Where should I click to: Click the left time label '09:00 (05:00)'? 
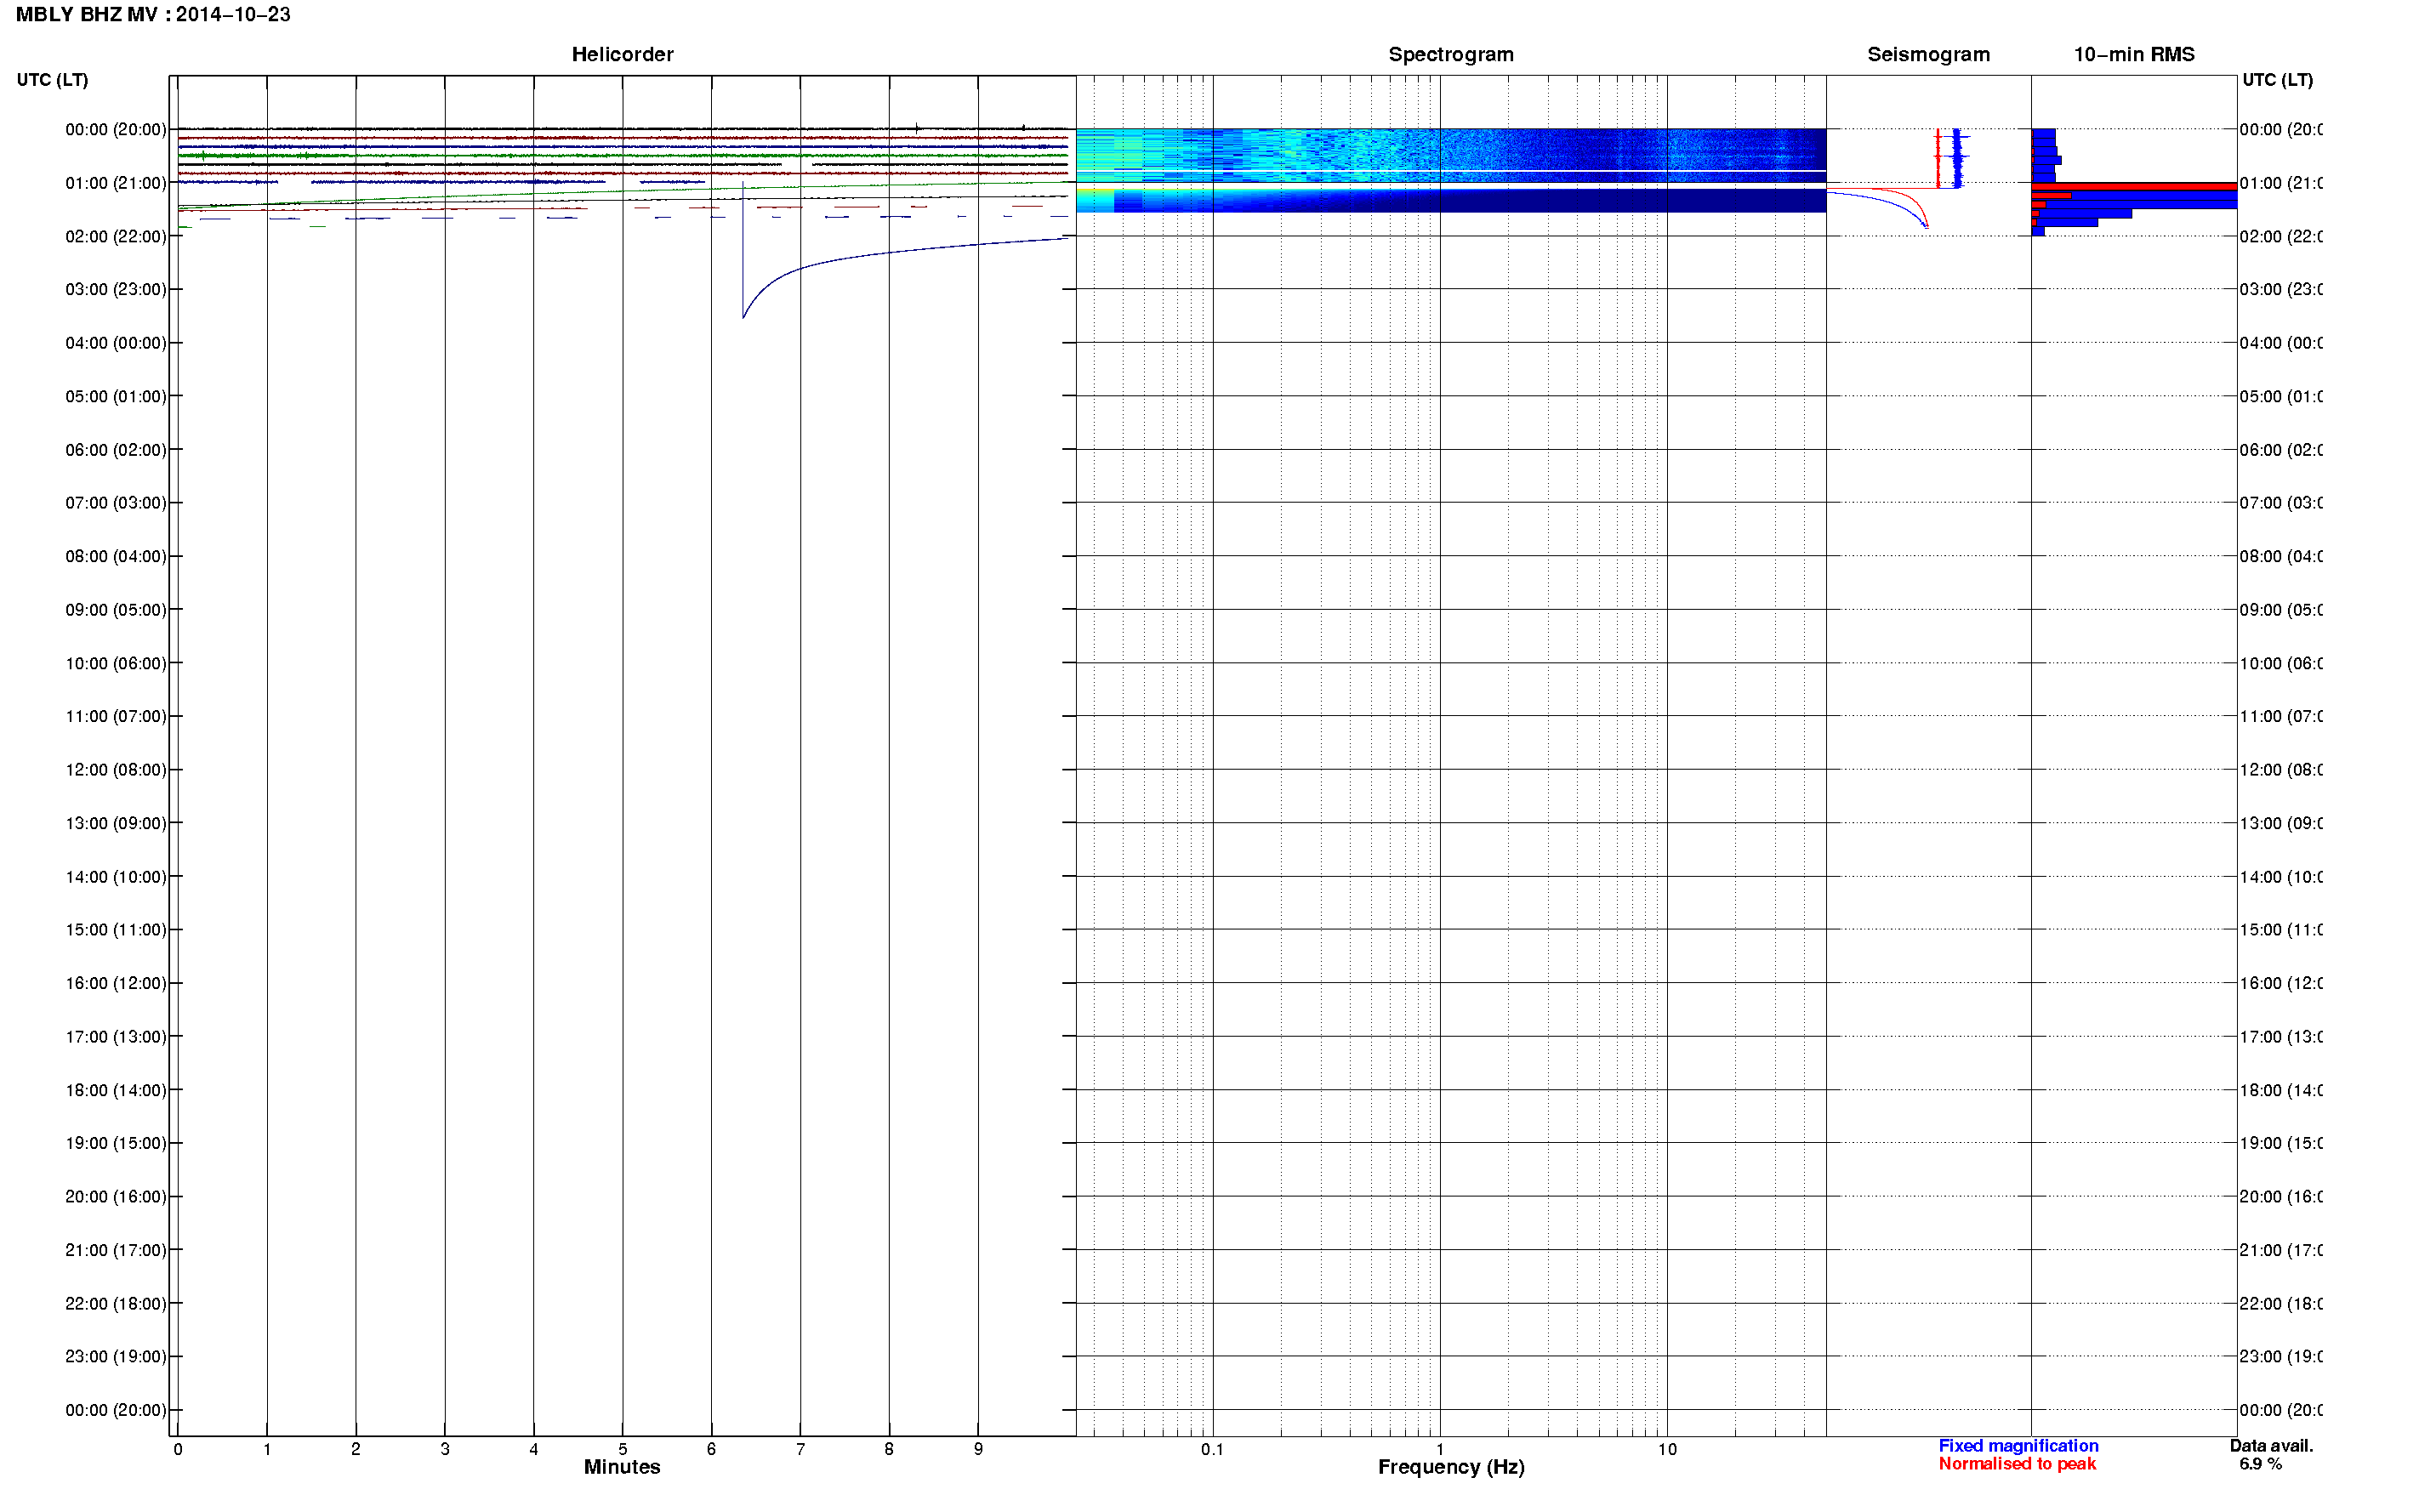116,610
